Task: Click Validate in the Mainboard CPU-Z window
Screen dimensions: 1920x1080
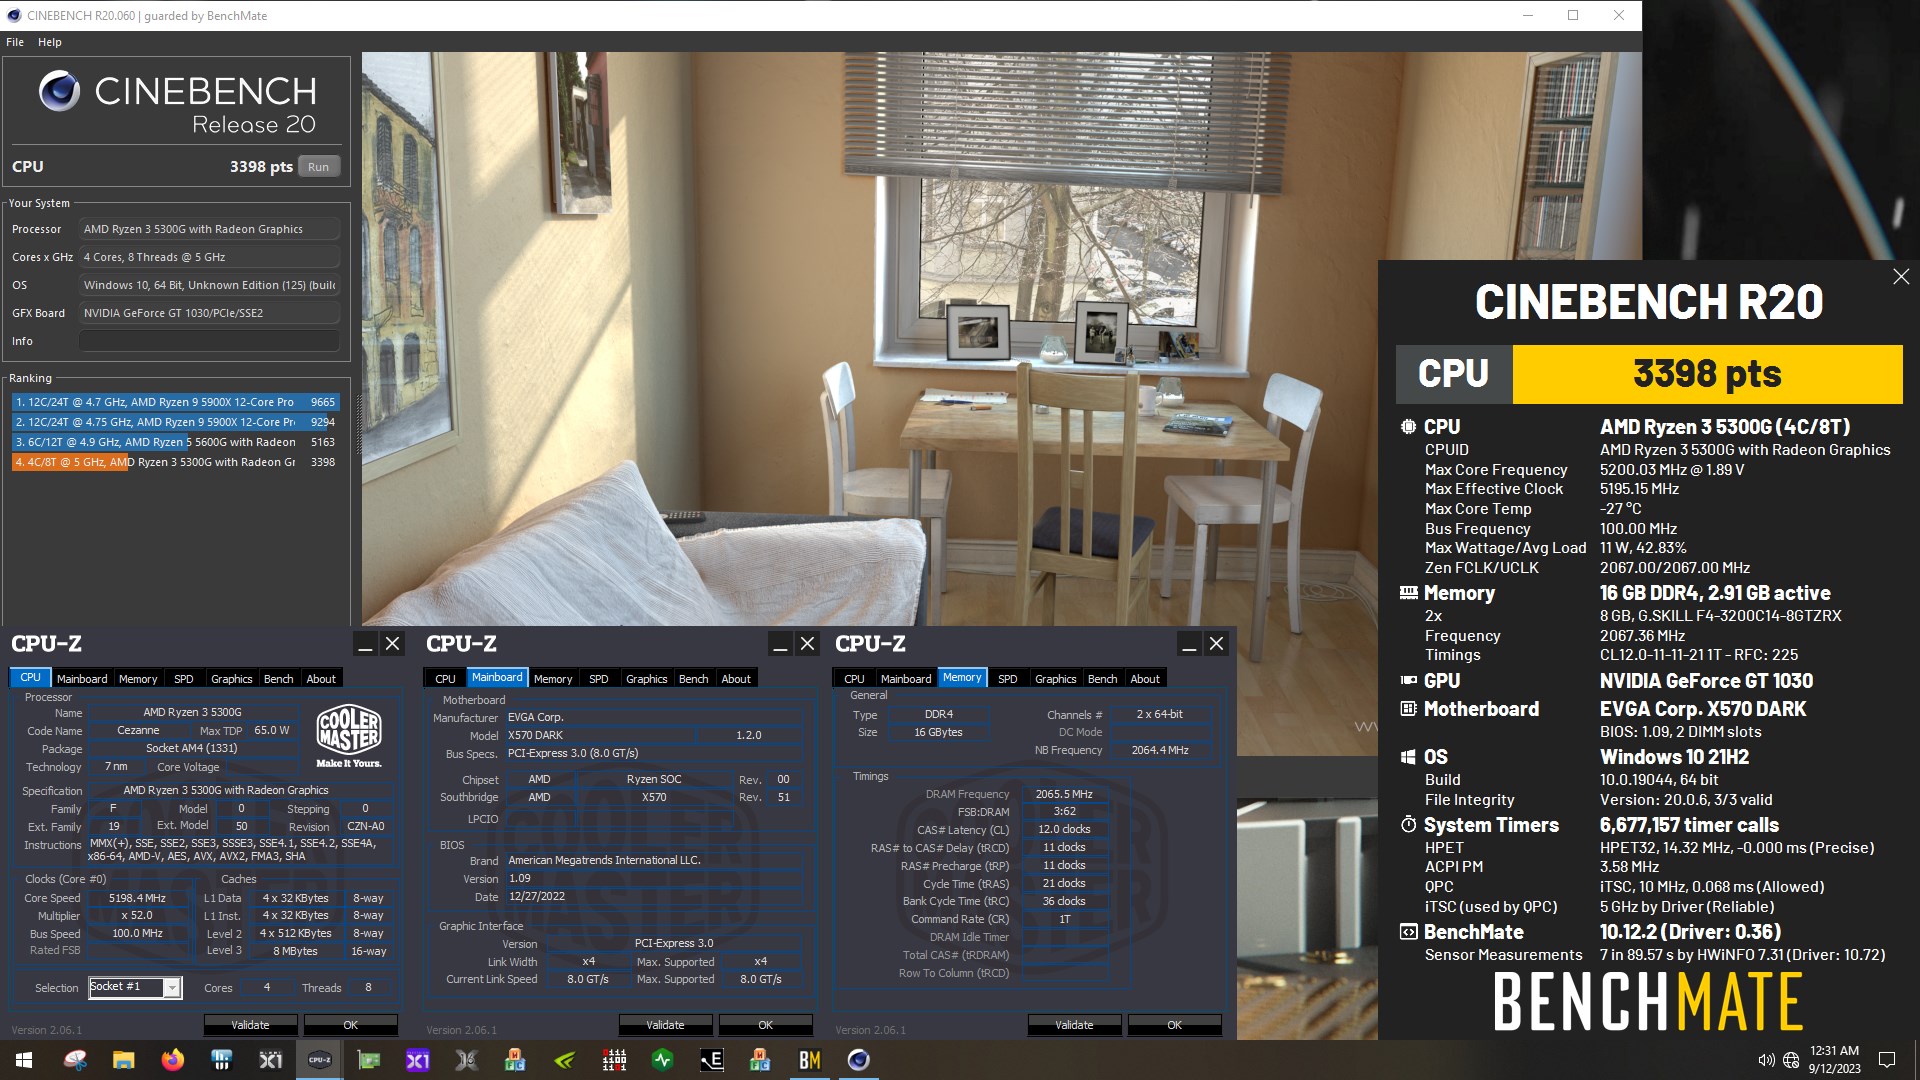Action: point(666,1025)
